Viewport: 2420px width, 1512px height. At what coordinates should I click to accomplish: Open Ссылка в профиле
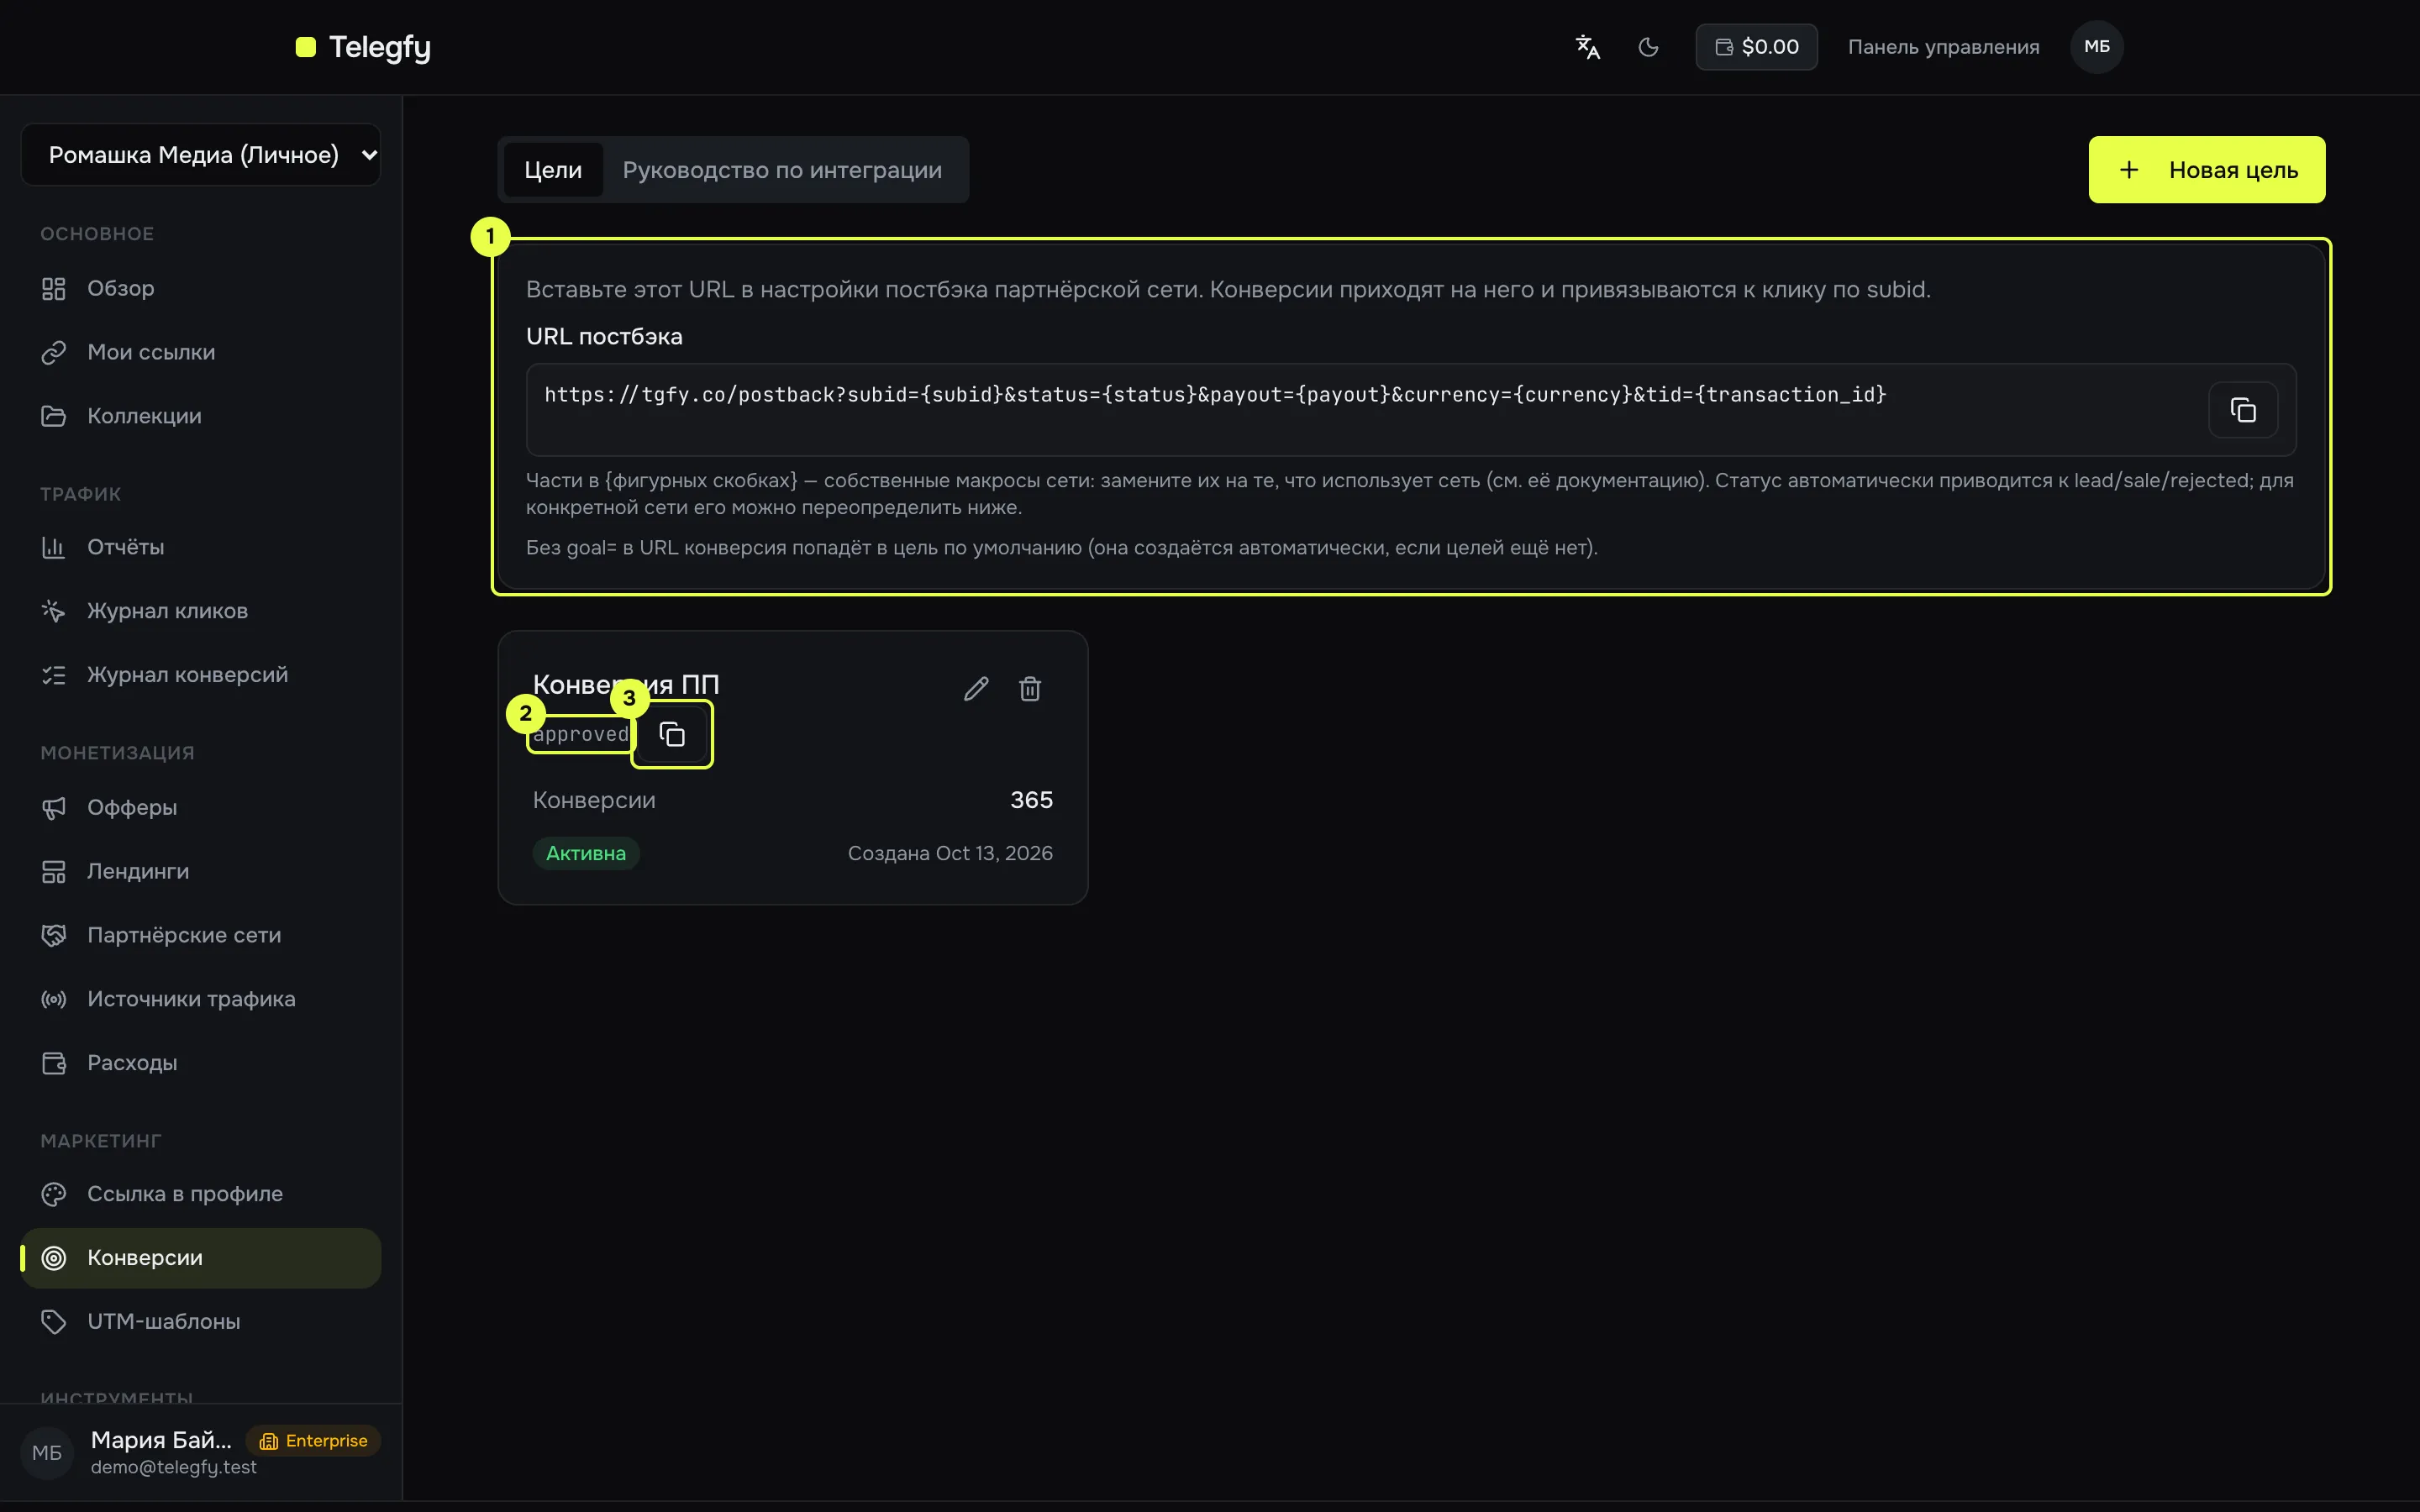tap(201, 1194)
